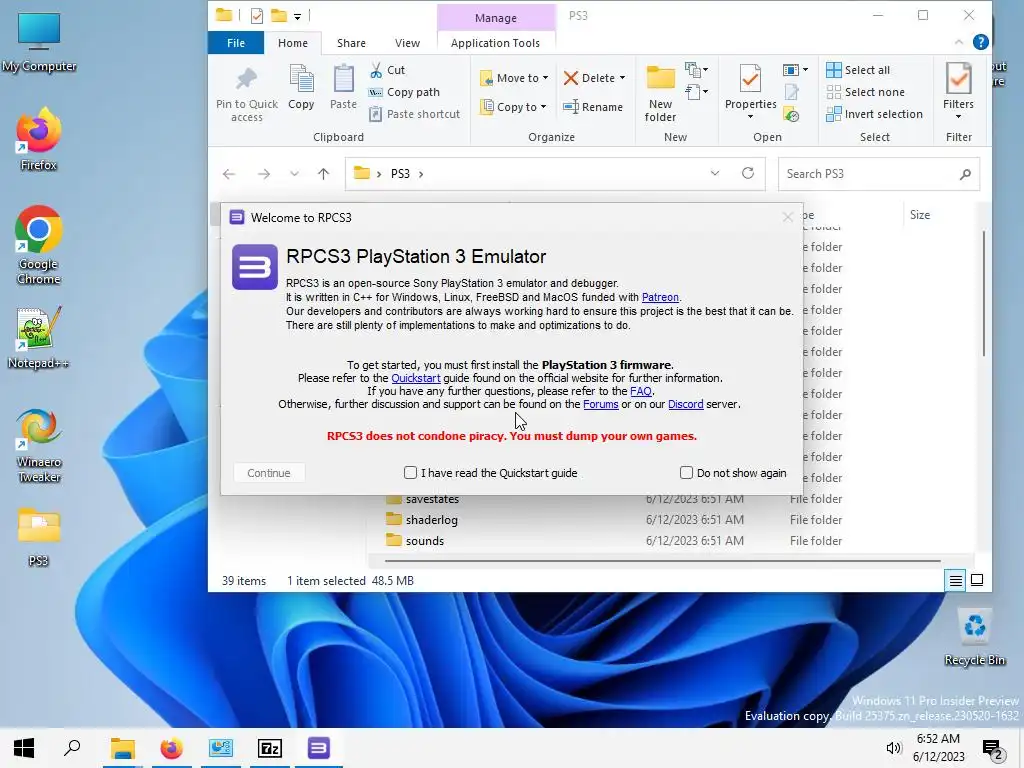Open the File menu tab
This screenshot has height=768, width=1024.
pyautogui.click(x=236, y=42)
